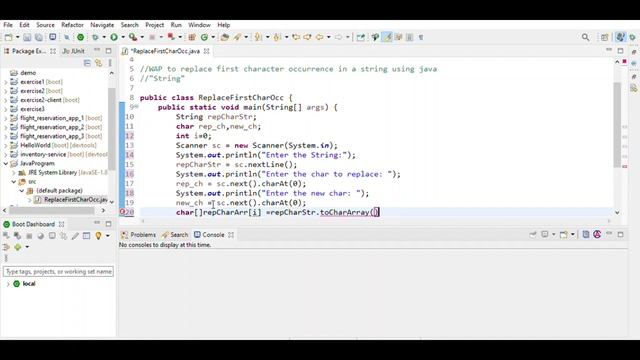
Task: Open the Run dropdown arrow
Action: tap(123, 37)
